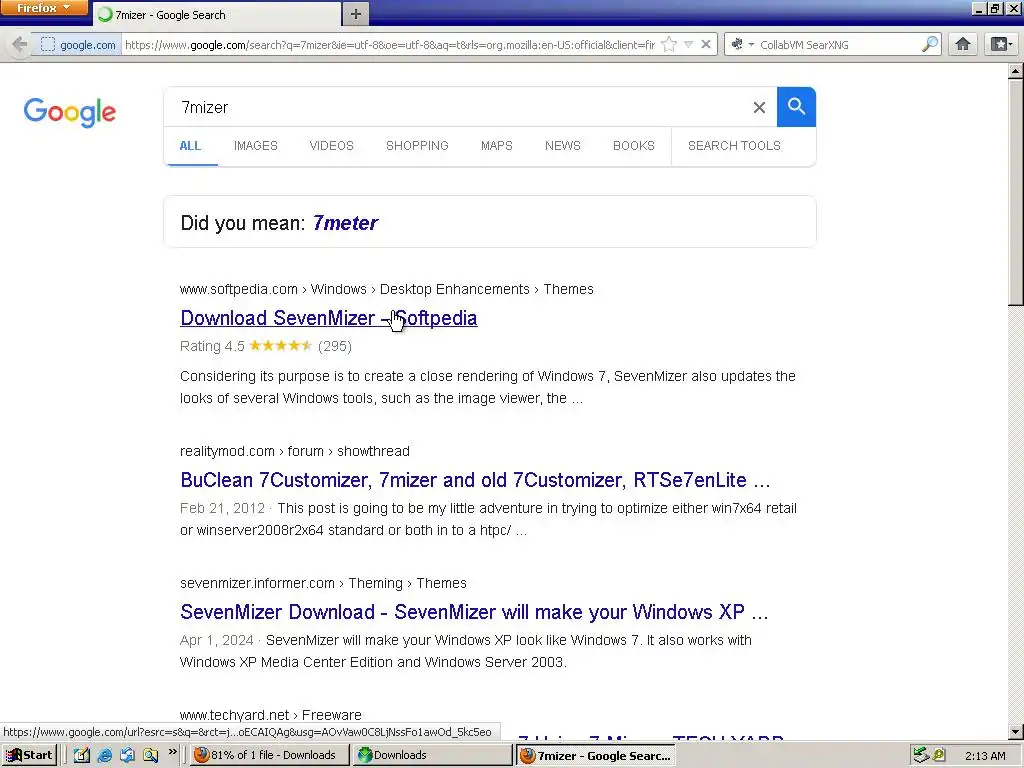Open the BuClean 7Customizer forum result
Screen dimensions: 1024x768
point(475,480)
